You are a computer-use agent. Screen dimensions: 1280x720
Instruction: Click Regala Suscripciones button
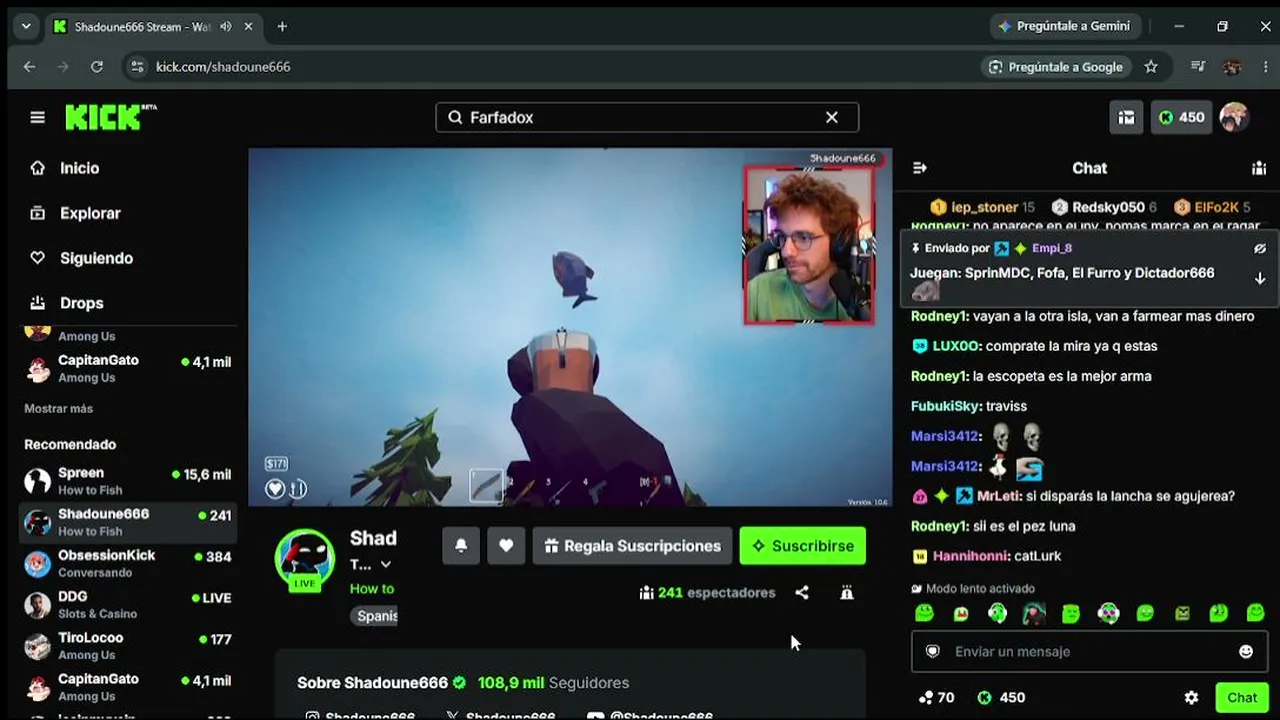tap(633, 546)
